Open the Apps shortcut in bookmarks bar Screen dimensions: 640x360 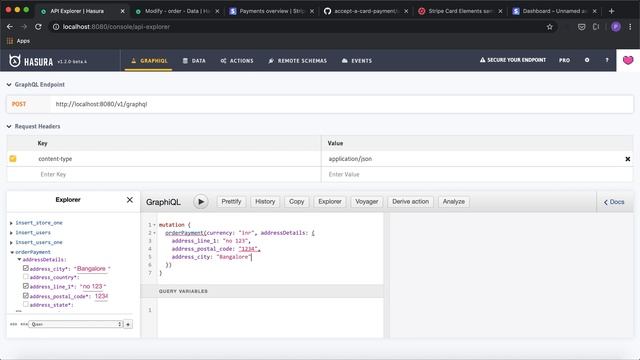point(18,41)
